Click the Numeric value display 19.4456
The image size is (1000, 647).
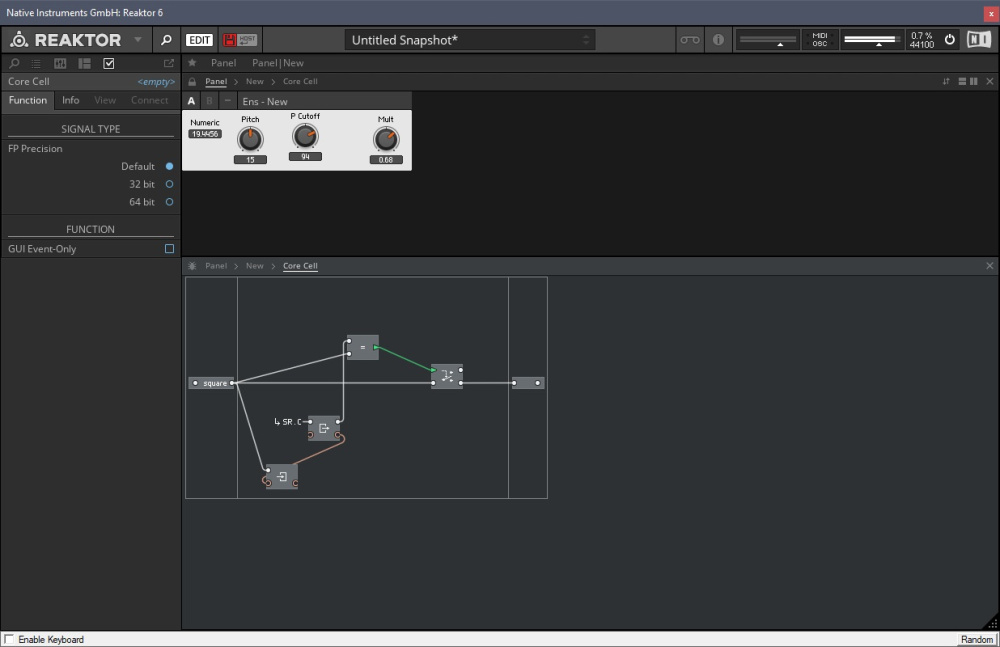pyautogui.click(x=205, y=133)
